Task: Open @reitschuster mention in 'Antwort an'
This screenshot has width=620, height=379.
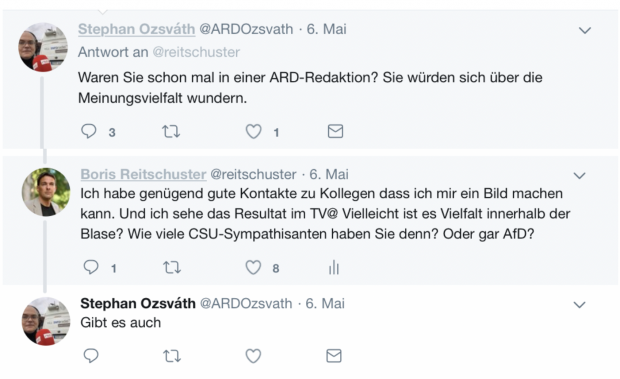Action: 196,52
